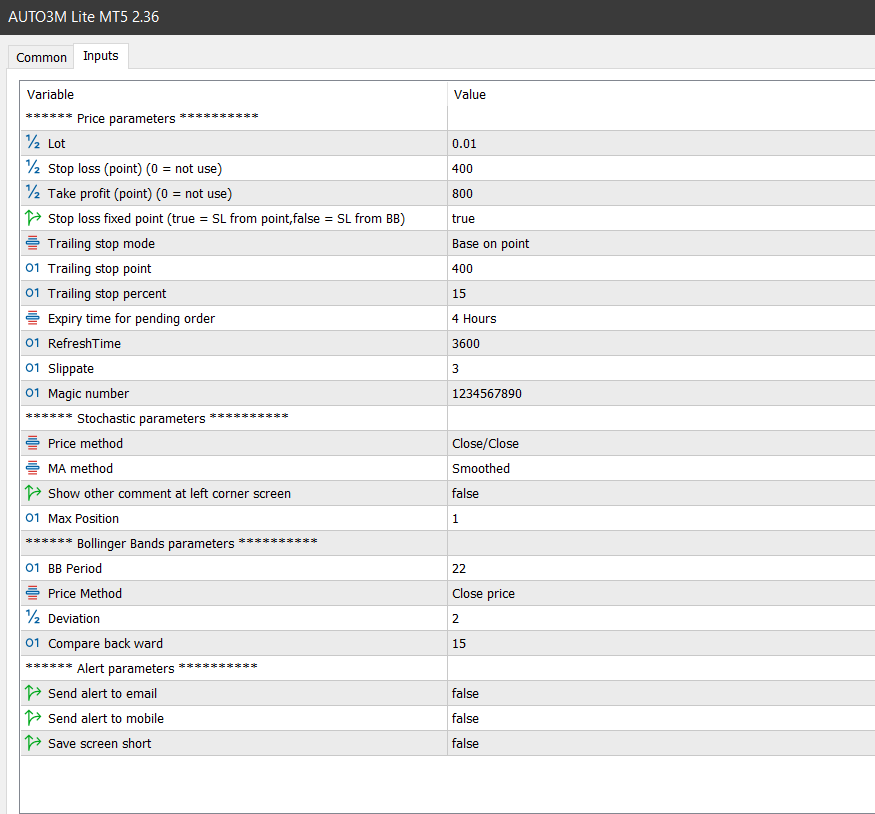Click the fraction icon beside Lot

click(32, 143)
